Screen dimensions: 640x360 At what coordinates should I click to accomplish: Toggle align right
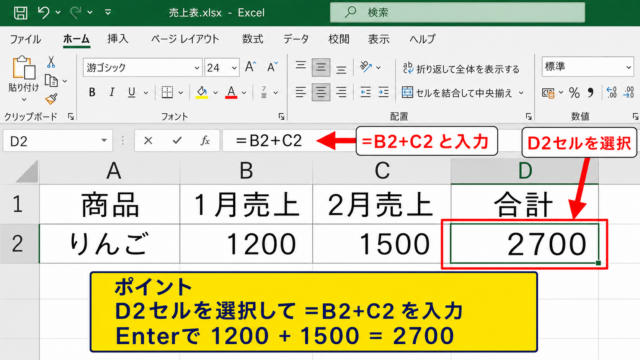click(x=341, y=93)
